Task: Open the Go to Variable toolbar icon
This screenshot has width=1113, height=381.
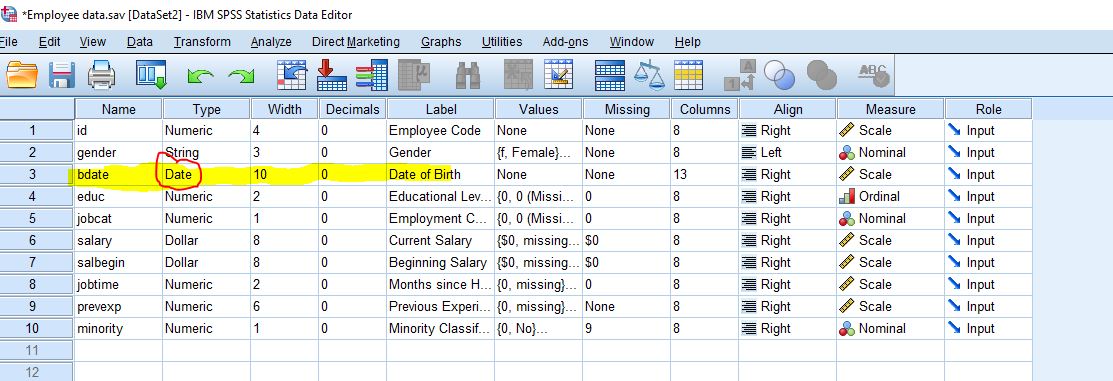Action: (x=331, y=74)
